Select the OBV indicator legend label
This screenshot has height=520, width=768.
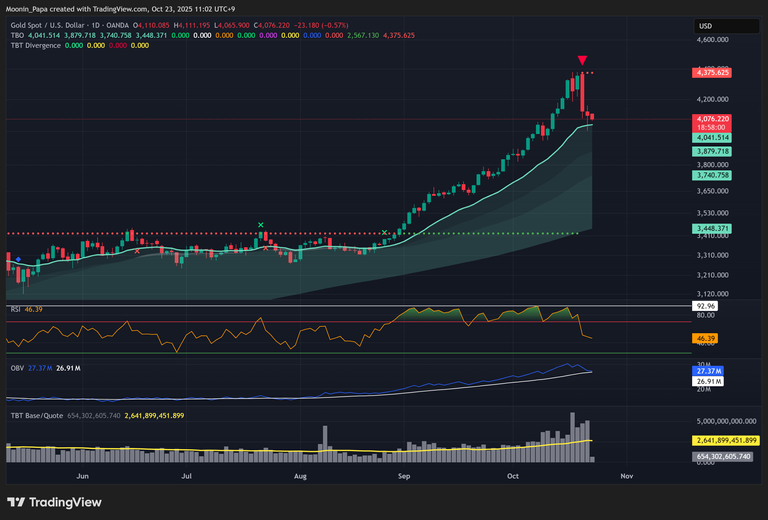(x=17, y=368)
